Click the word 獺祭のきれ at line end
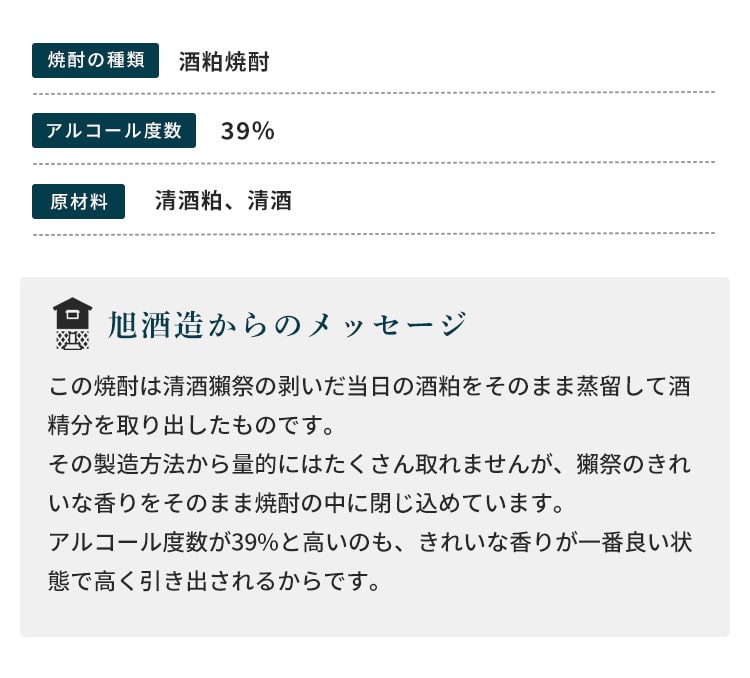The height and width of the screenshot is (678, 750). coord(634,464)
